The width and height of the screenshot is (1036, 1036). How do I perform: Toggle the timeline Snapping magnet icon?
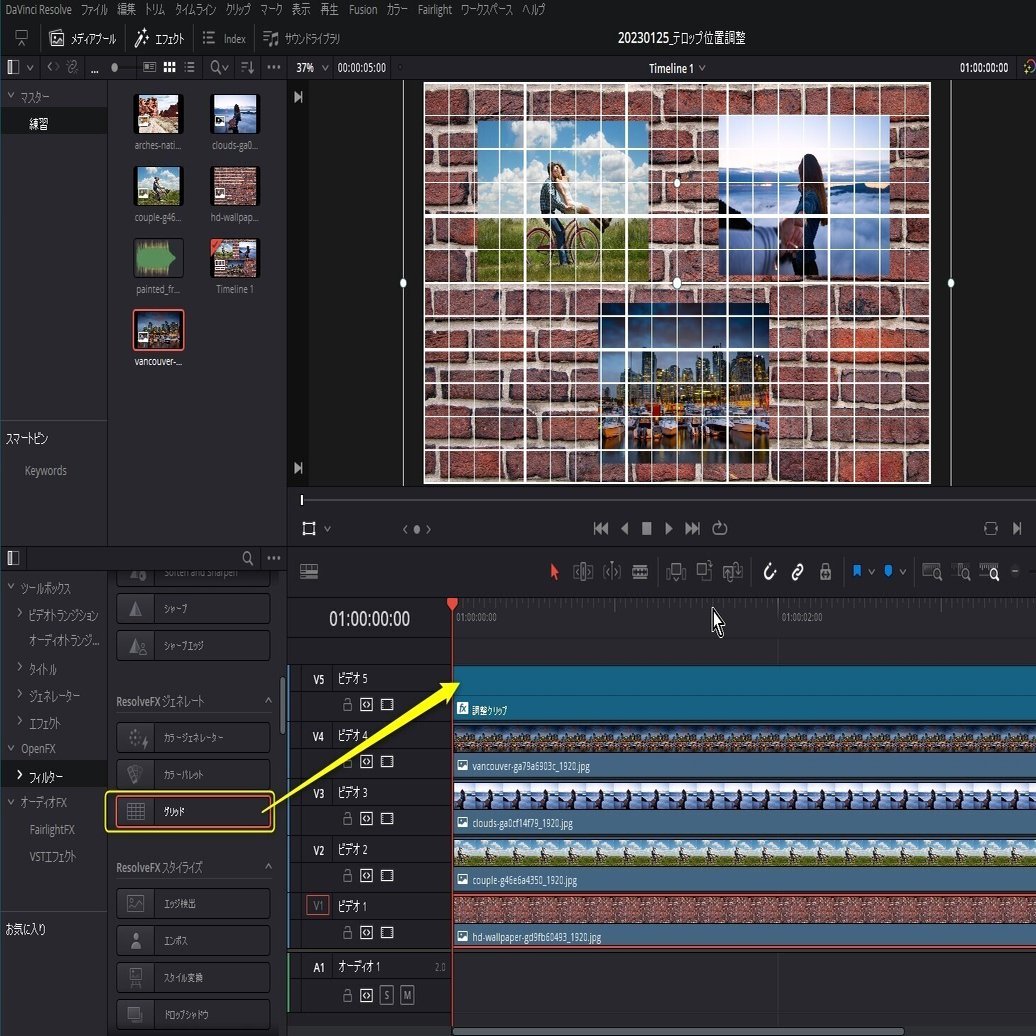769,572
